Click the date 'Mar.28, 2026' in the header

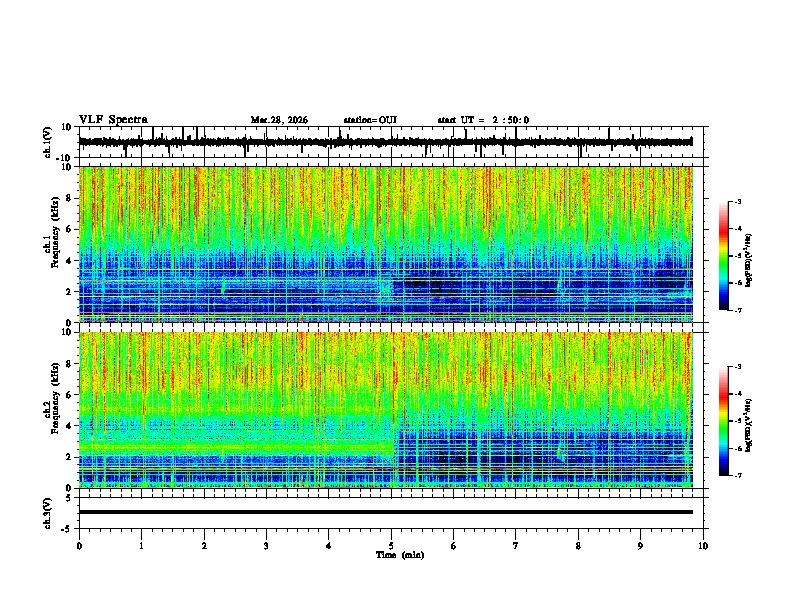pos(279,120)
